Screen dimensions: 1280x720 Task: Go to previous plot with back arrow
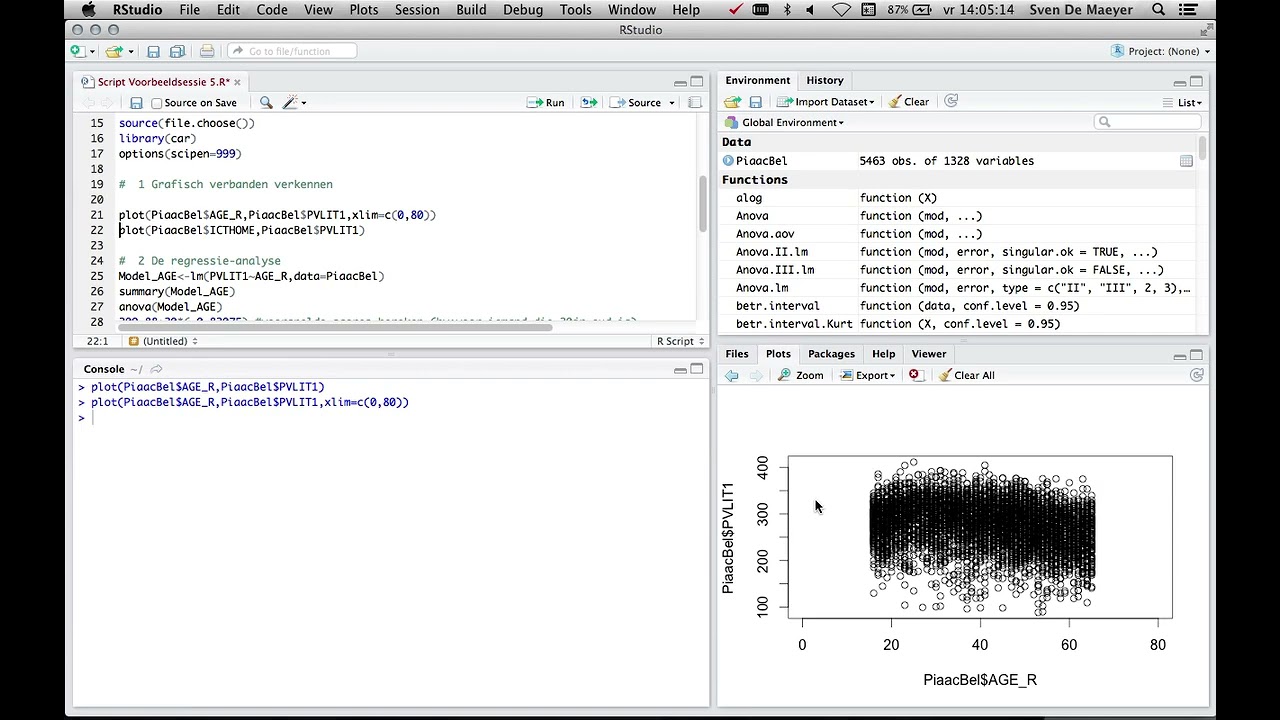[732, 375]
